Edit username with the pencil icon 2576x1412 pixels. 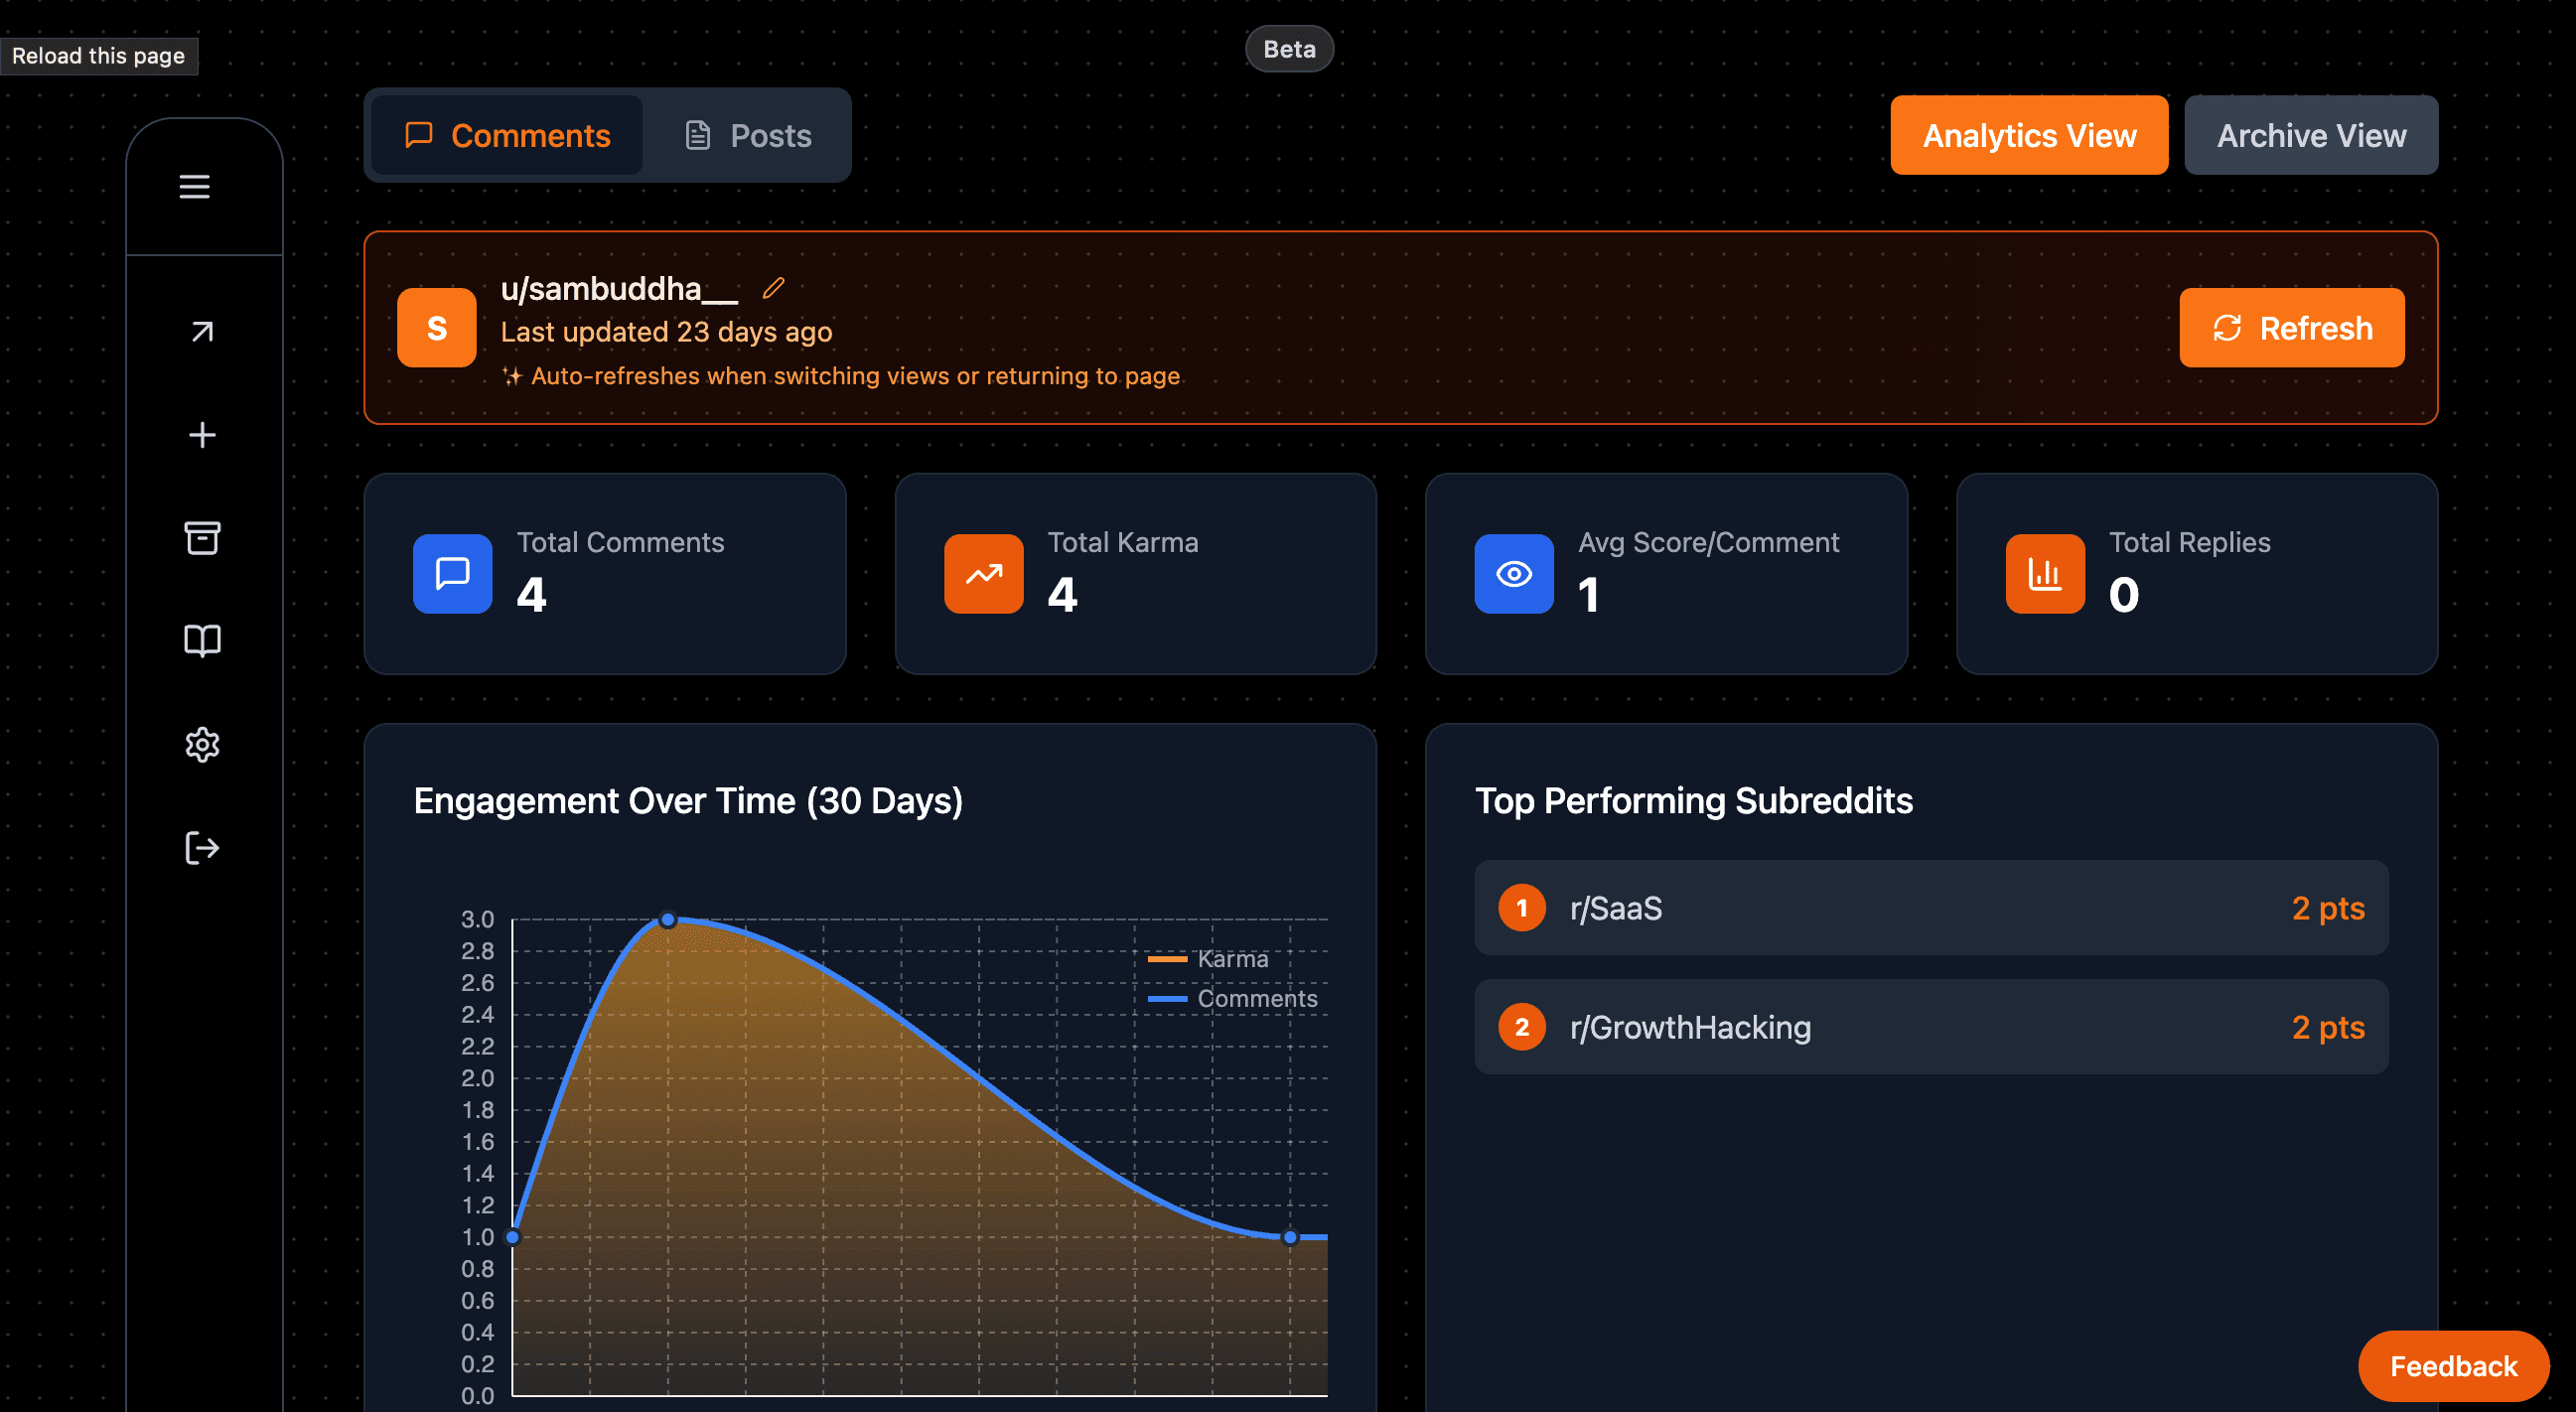pyautogui.click(x=773, y=289)
